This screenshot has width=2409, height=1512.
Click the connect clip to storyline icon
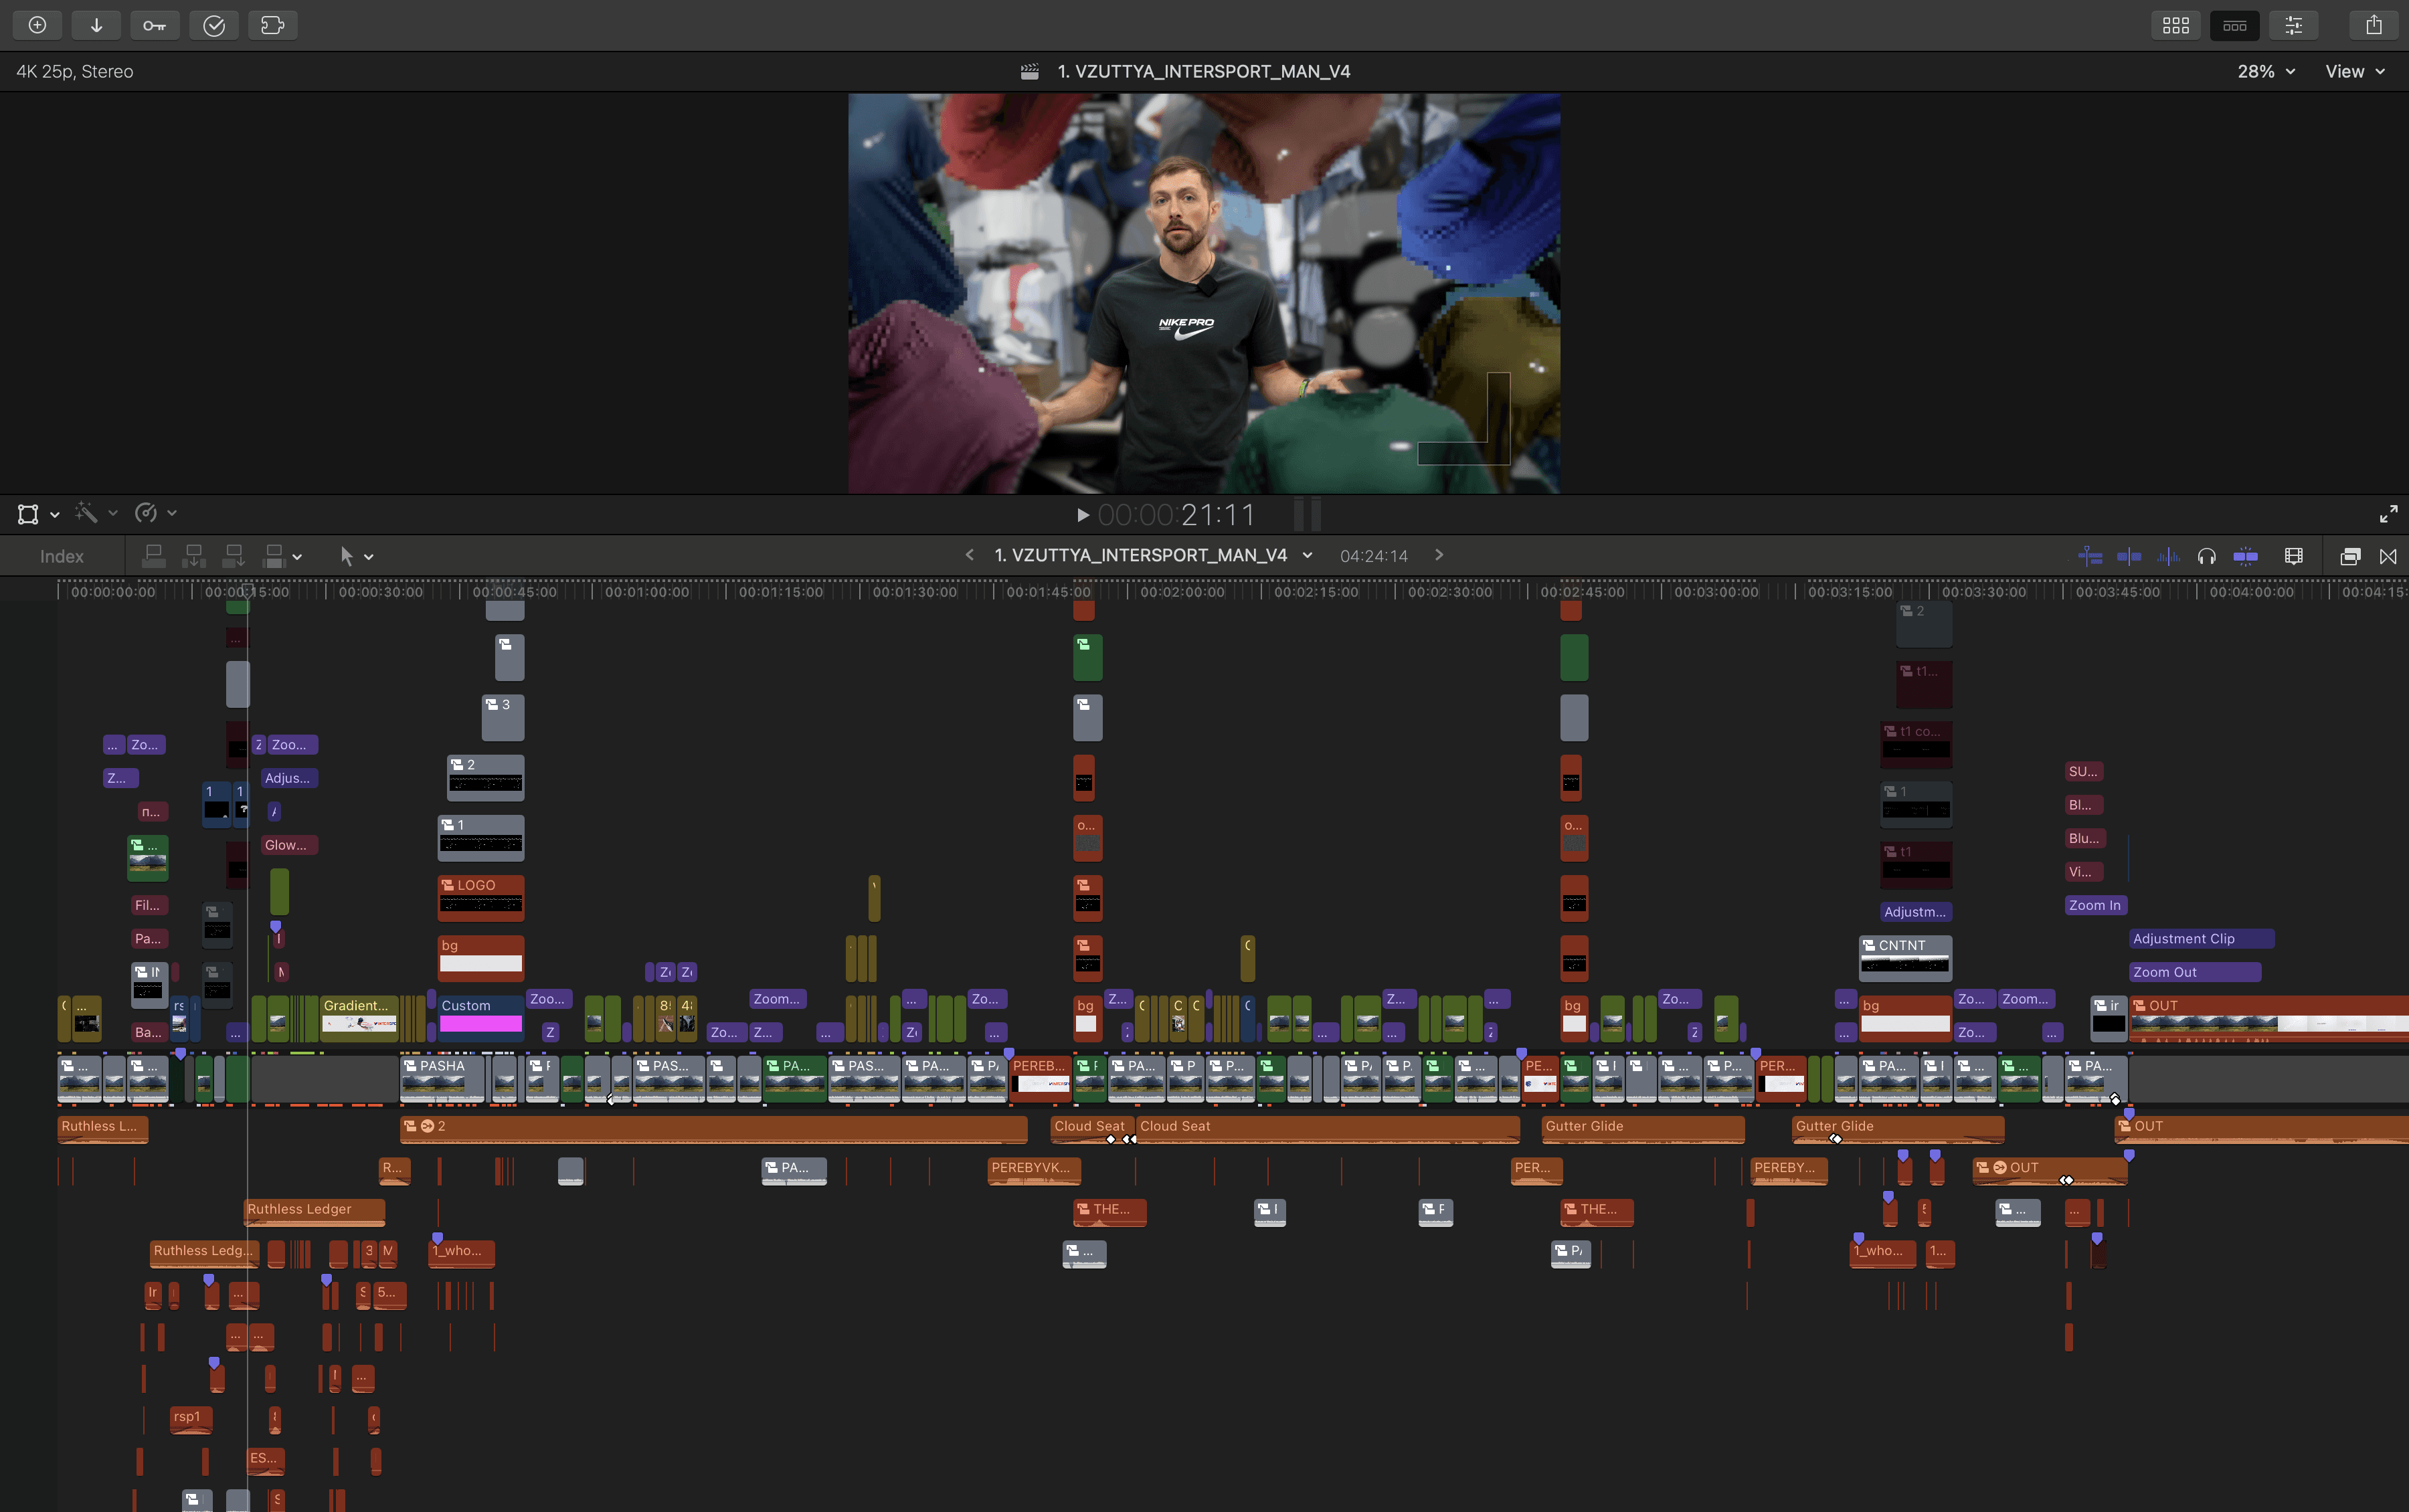154,556
